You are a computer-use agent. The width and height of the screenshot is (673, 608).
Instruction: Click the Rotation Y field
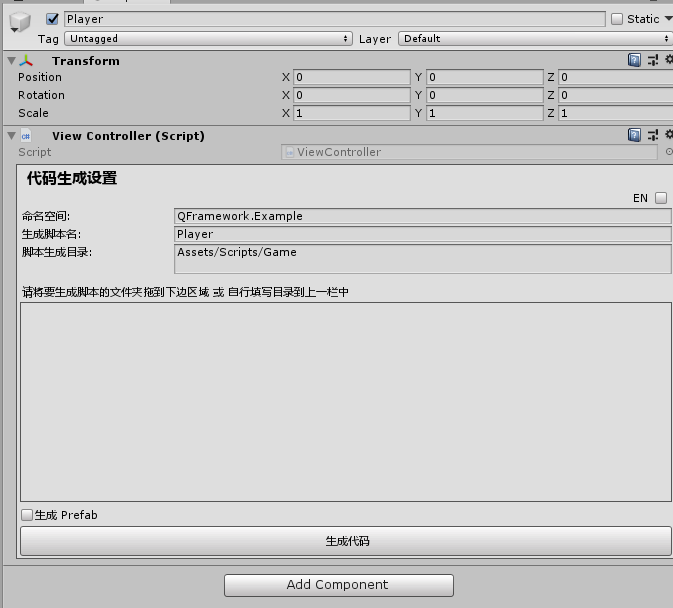(485, 95)
